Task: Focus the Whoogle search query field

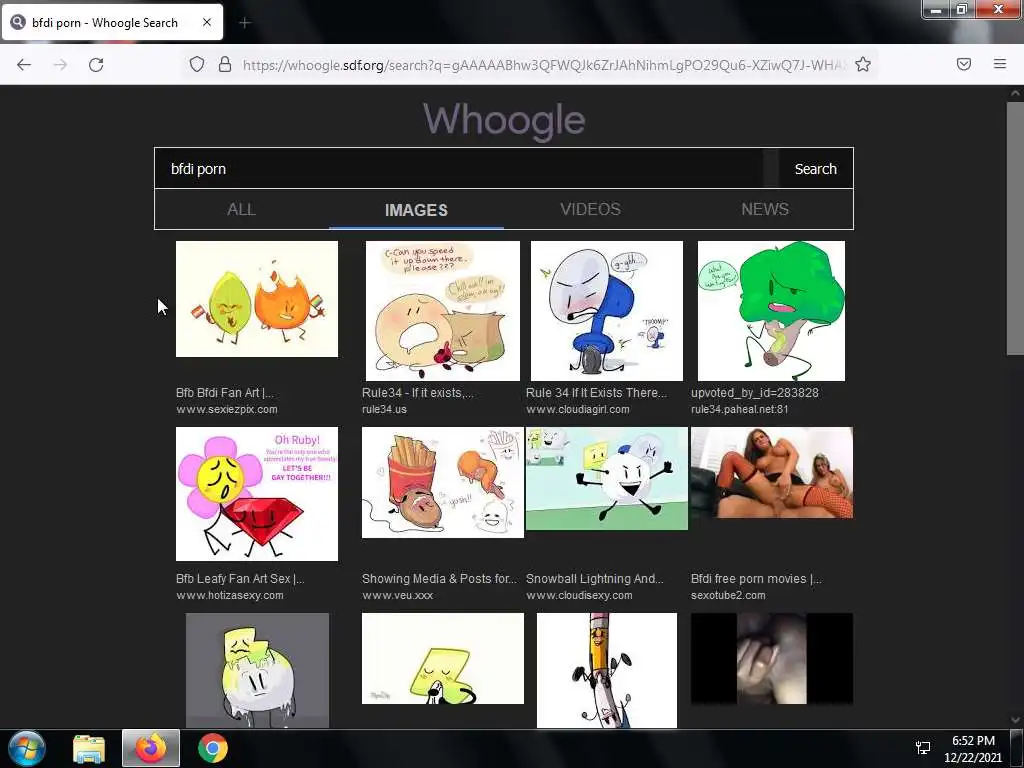Action: [458, 168]
